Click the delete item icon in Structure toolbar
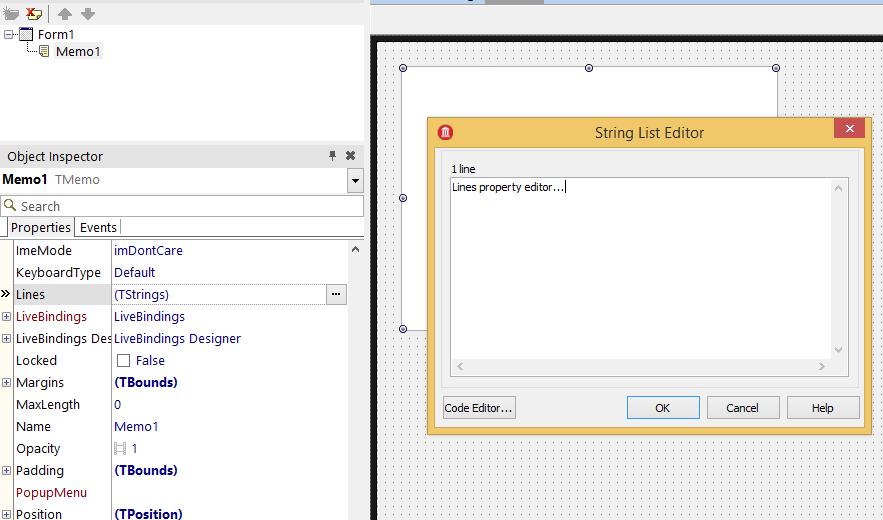The height and width of the screenshot is (520, 883). coord(34,14)
